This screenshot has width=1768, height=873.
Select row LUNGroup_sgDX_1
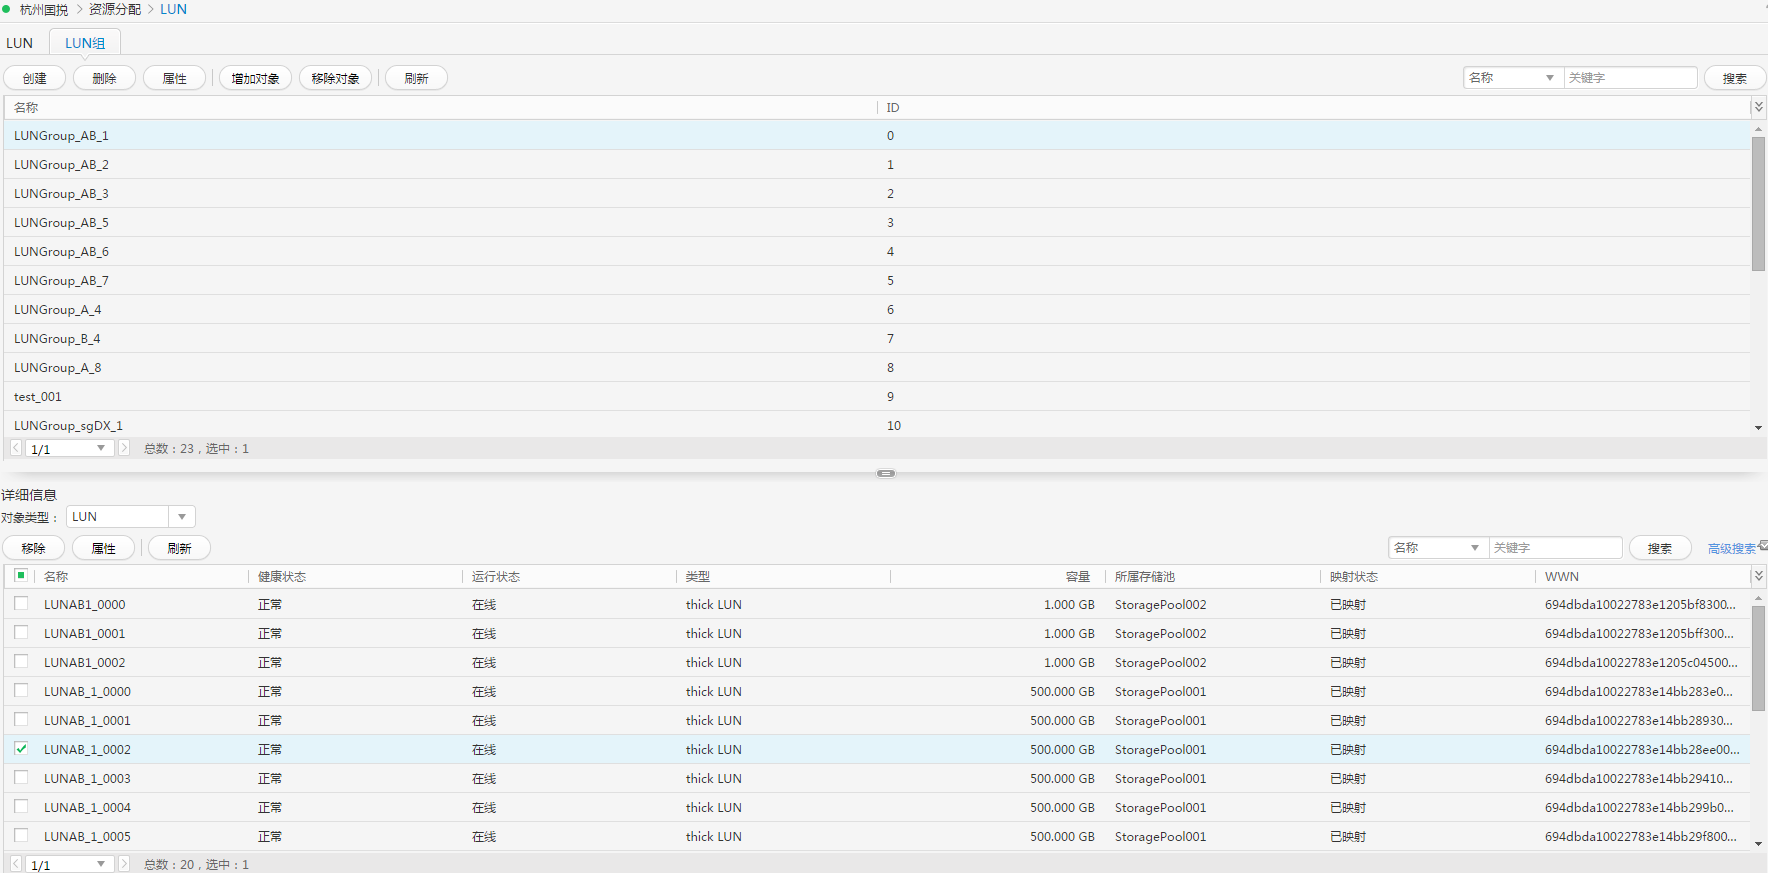click(x=877, y=424)
